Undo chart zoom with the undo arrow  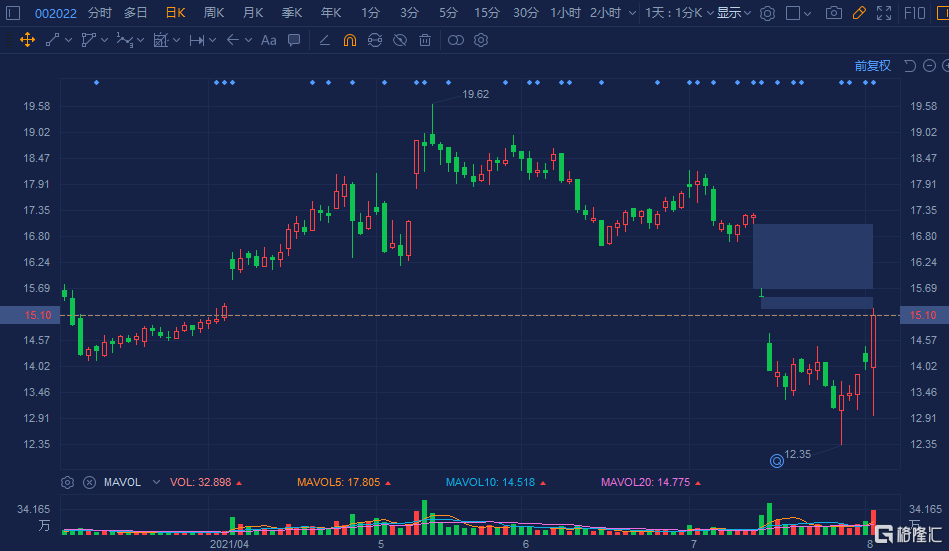pyautogui.click(x=909, y=65)
